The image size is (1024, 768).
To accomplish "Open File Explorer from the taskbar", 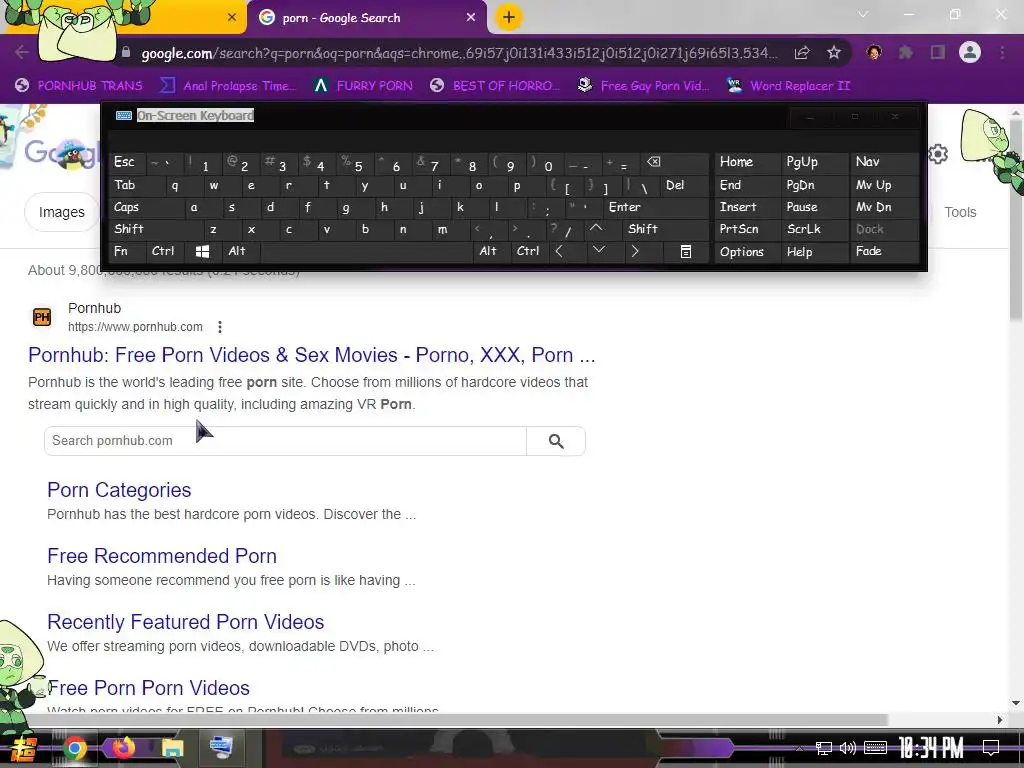I will point(172,748).
